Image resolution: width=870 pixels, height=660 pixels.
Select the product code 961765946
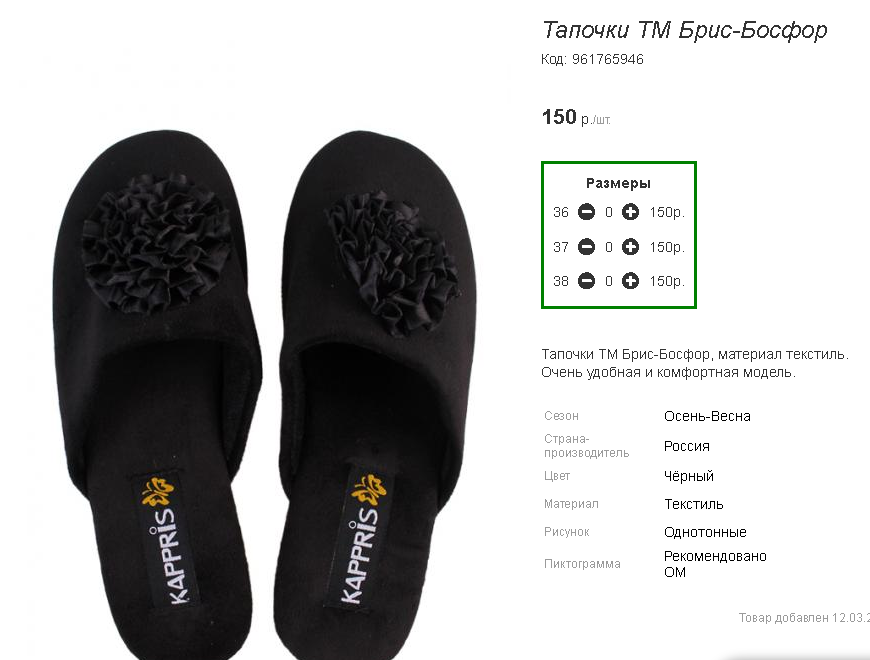[x=608, y=59]
